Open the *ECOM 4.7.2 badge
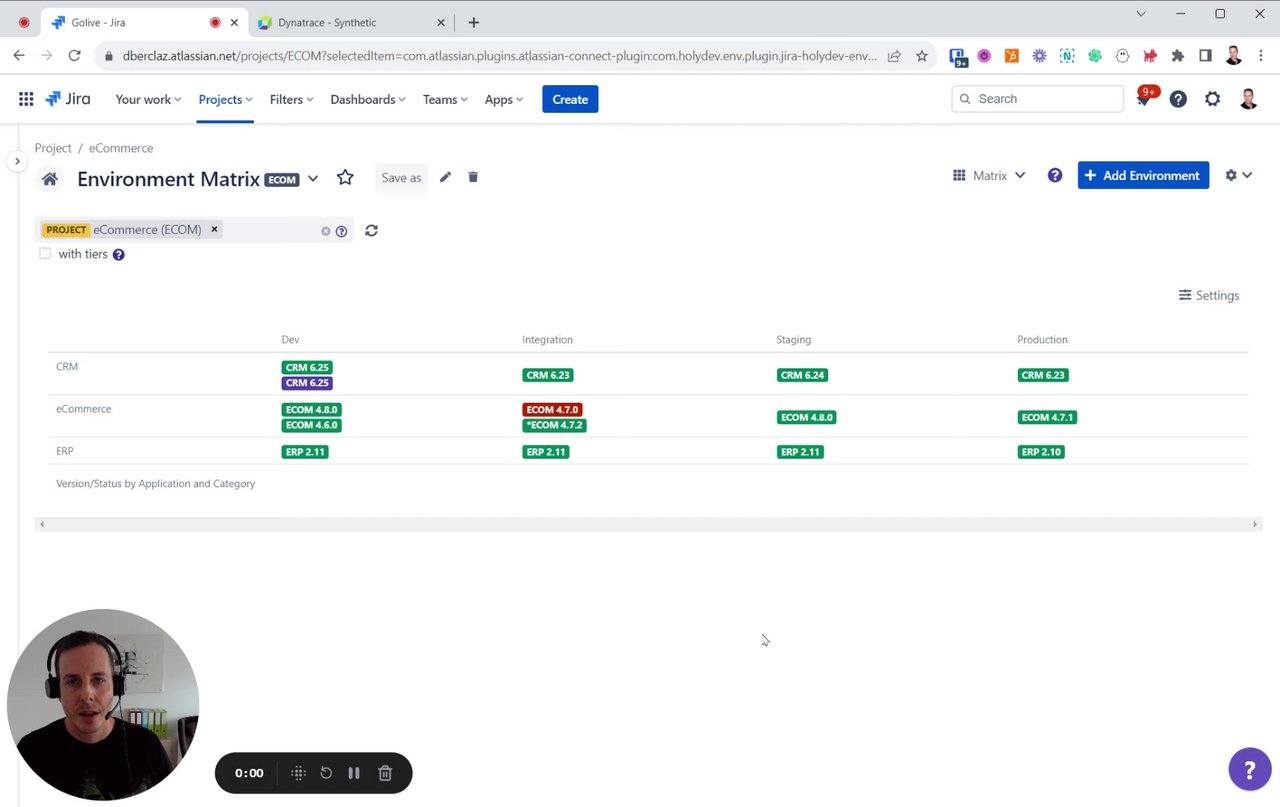 554,425
